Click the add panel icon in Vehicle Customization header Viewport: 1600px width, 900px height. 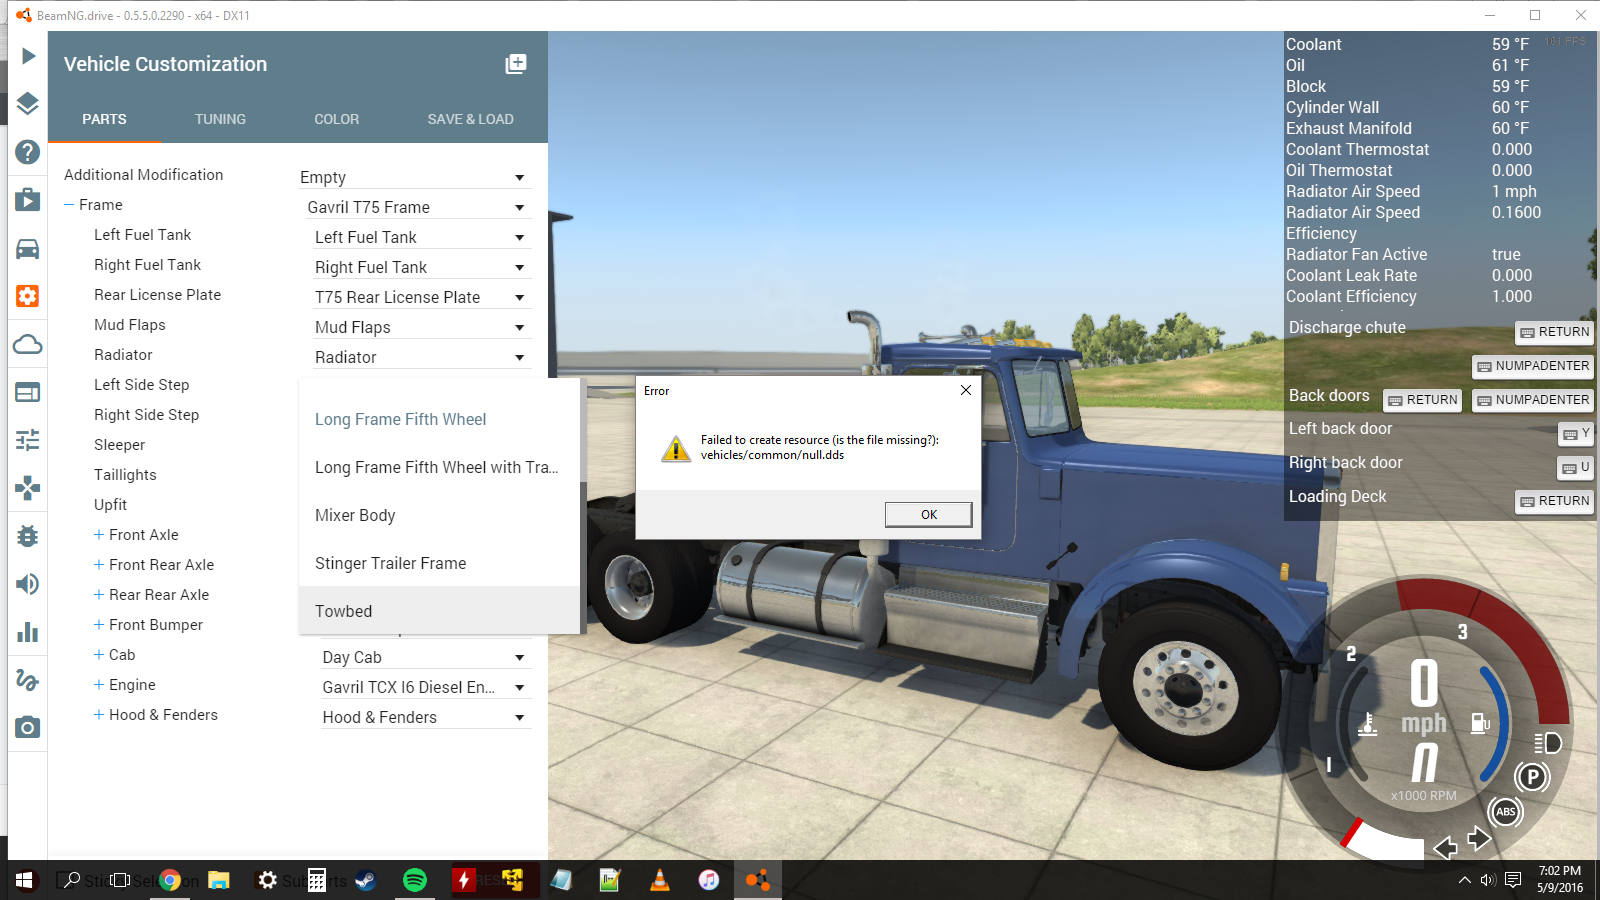click(516, 64)
